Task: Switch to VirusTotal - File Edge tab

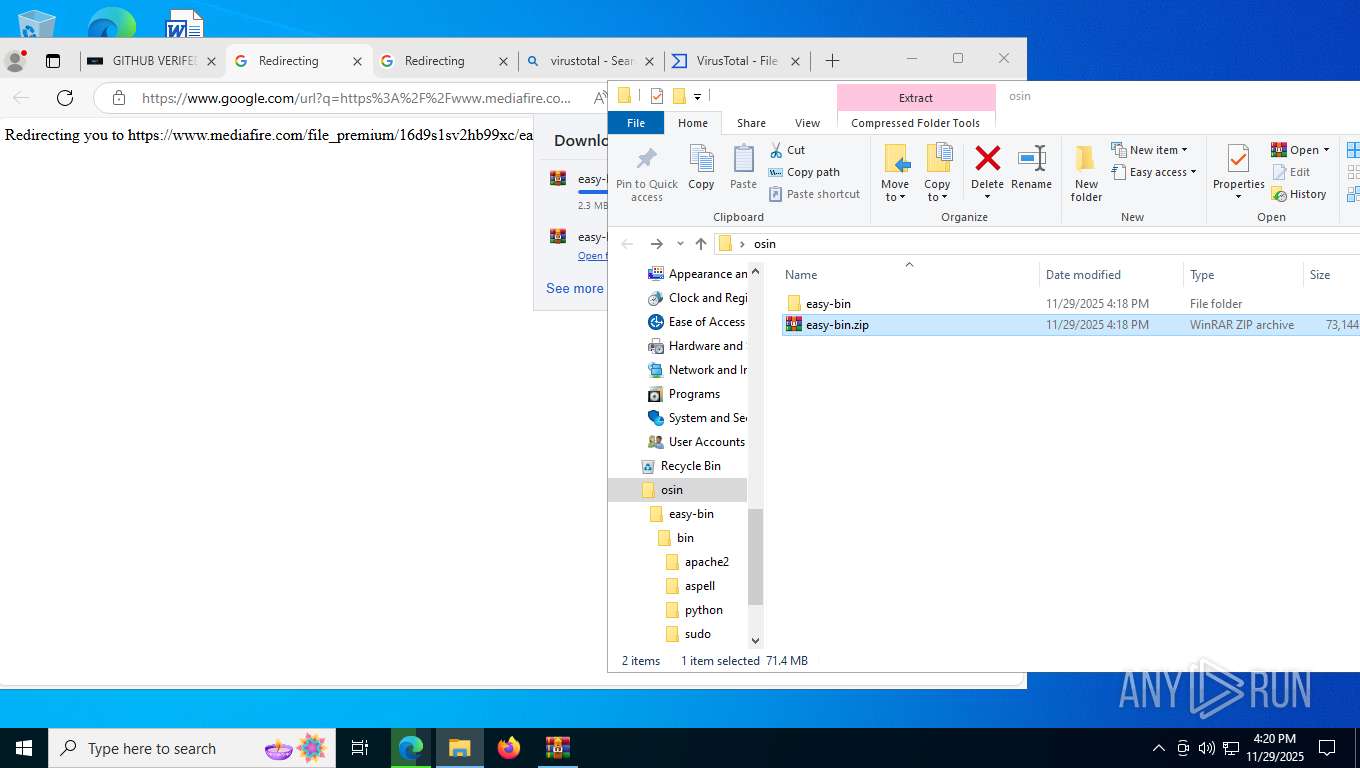Action: 737,61
